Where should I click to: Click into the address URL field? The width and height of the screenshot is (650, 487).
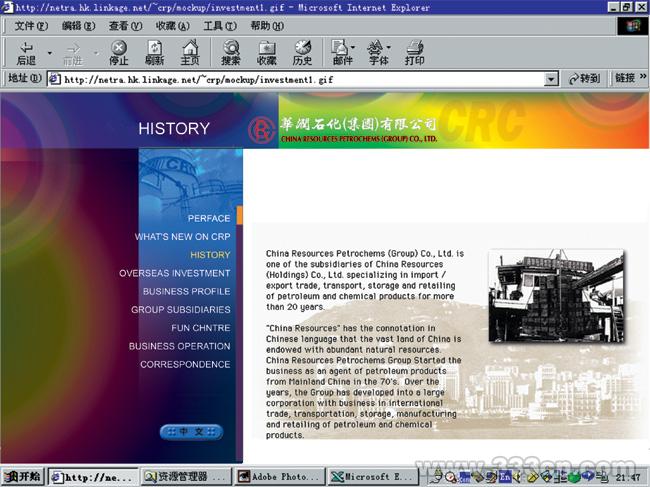coord(300,79)
